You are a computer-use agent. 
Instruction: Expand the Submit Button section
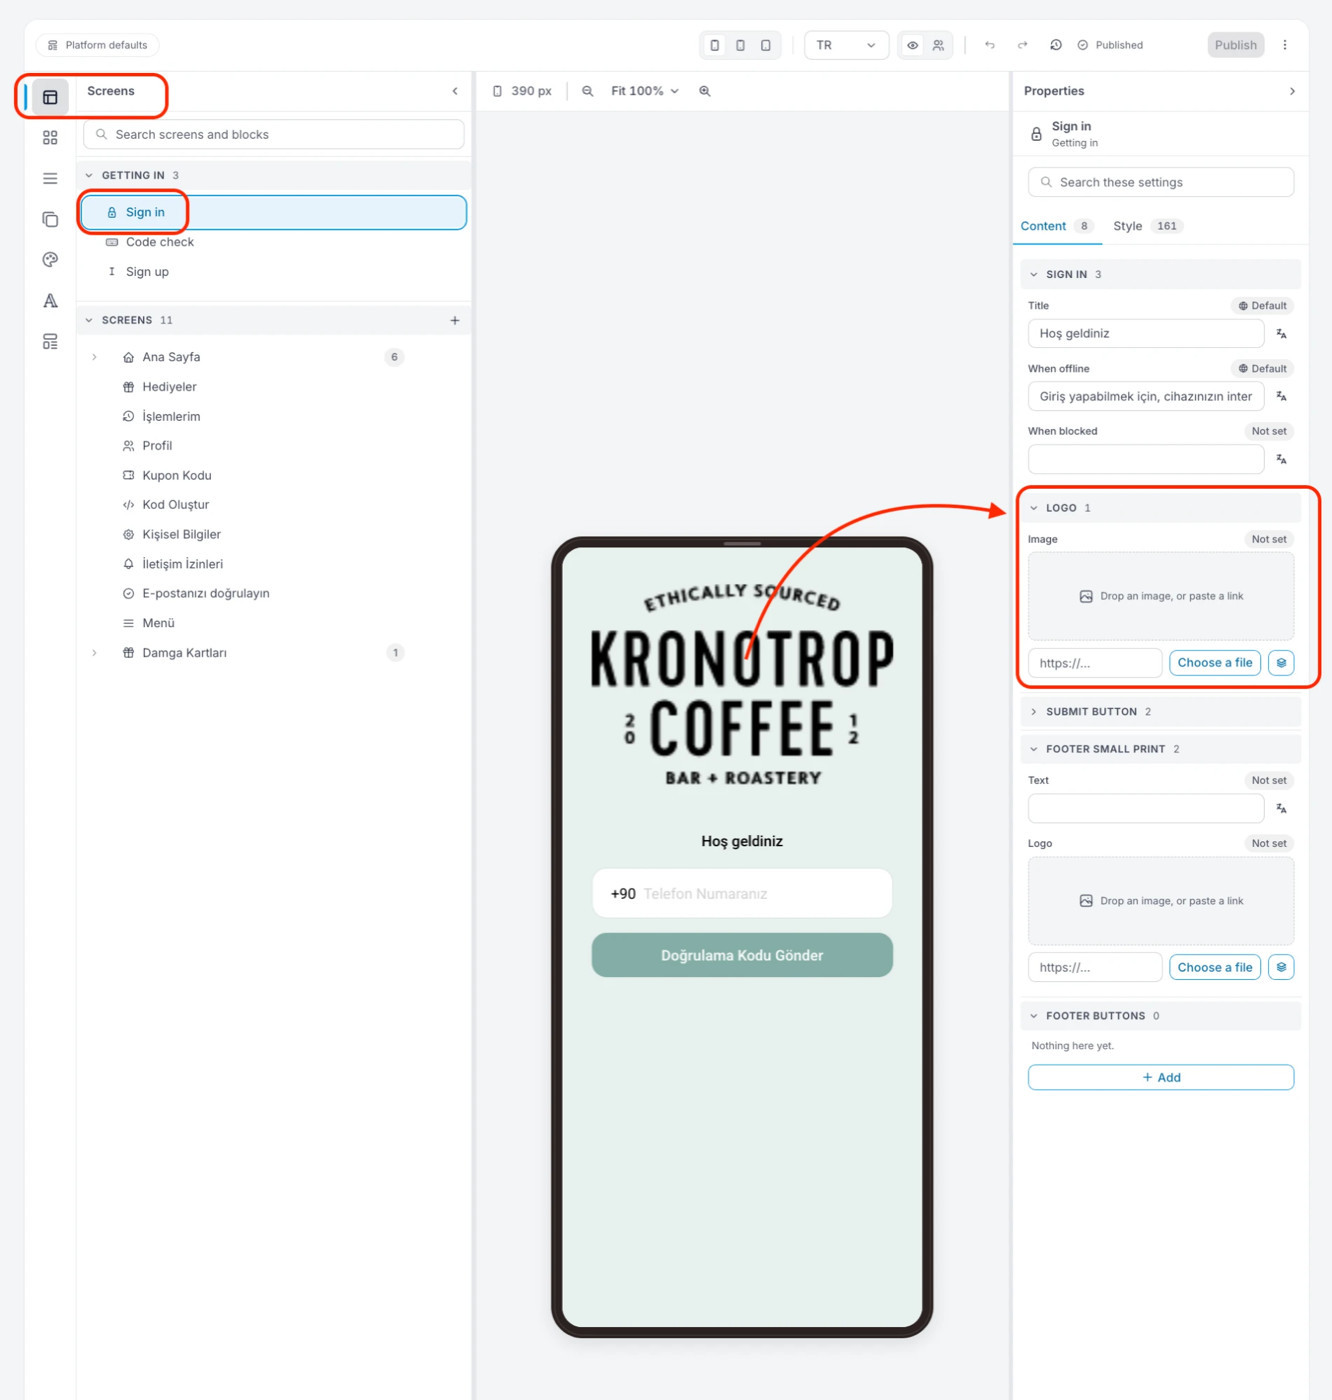(1161, 712)
